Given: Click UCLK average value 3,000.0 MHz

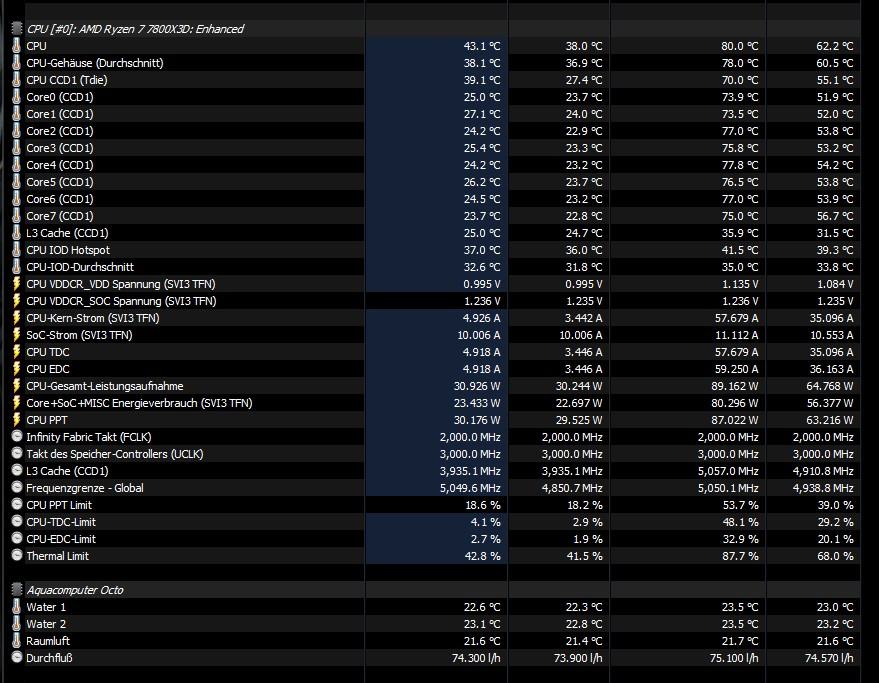Looking at the screenshot, I should [x=824, y=454].
